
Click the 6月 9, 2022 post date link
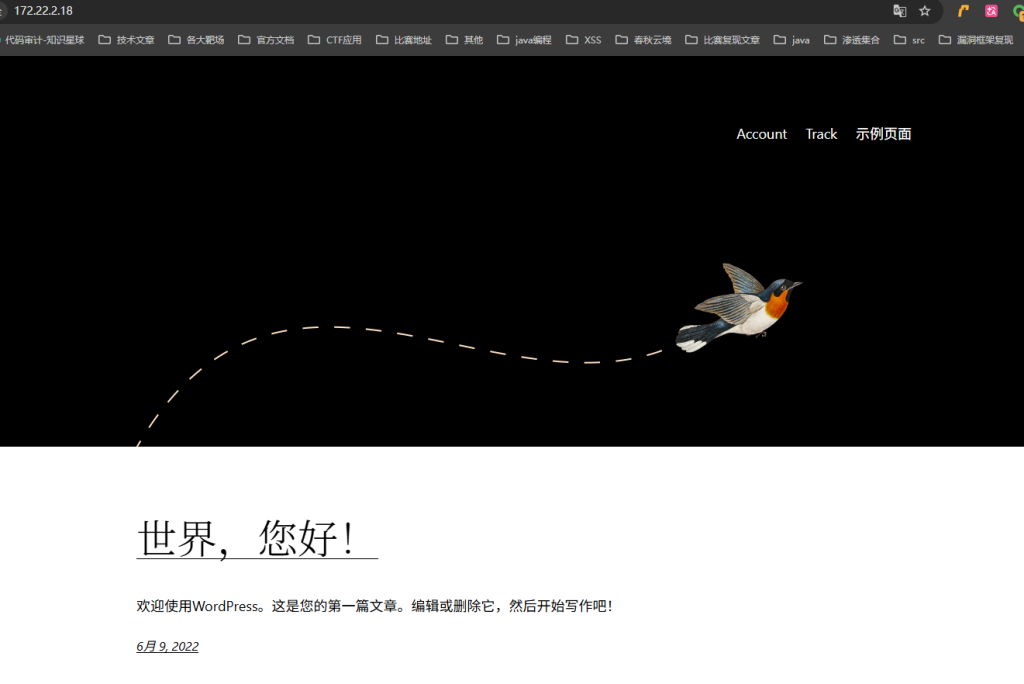(x=167, y=647)
